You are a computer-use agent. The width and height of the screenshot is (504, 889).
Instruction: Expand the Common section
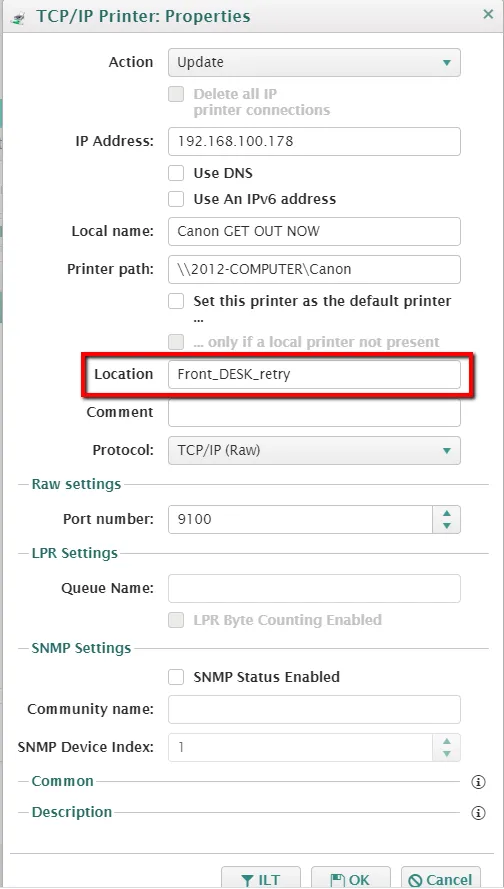click(62, 781)
